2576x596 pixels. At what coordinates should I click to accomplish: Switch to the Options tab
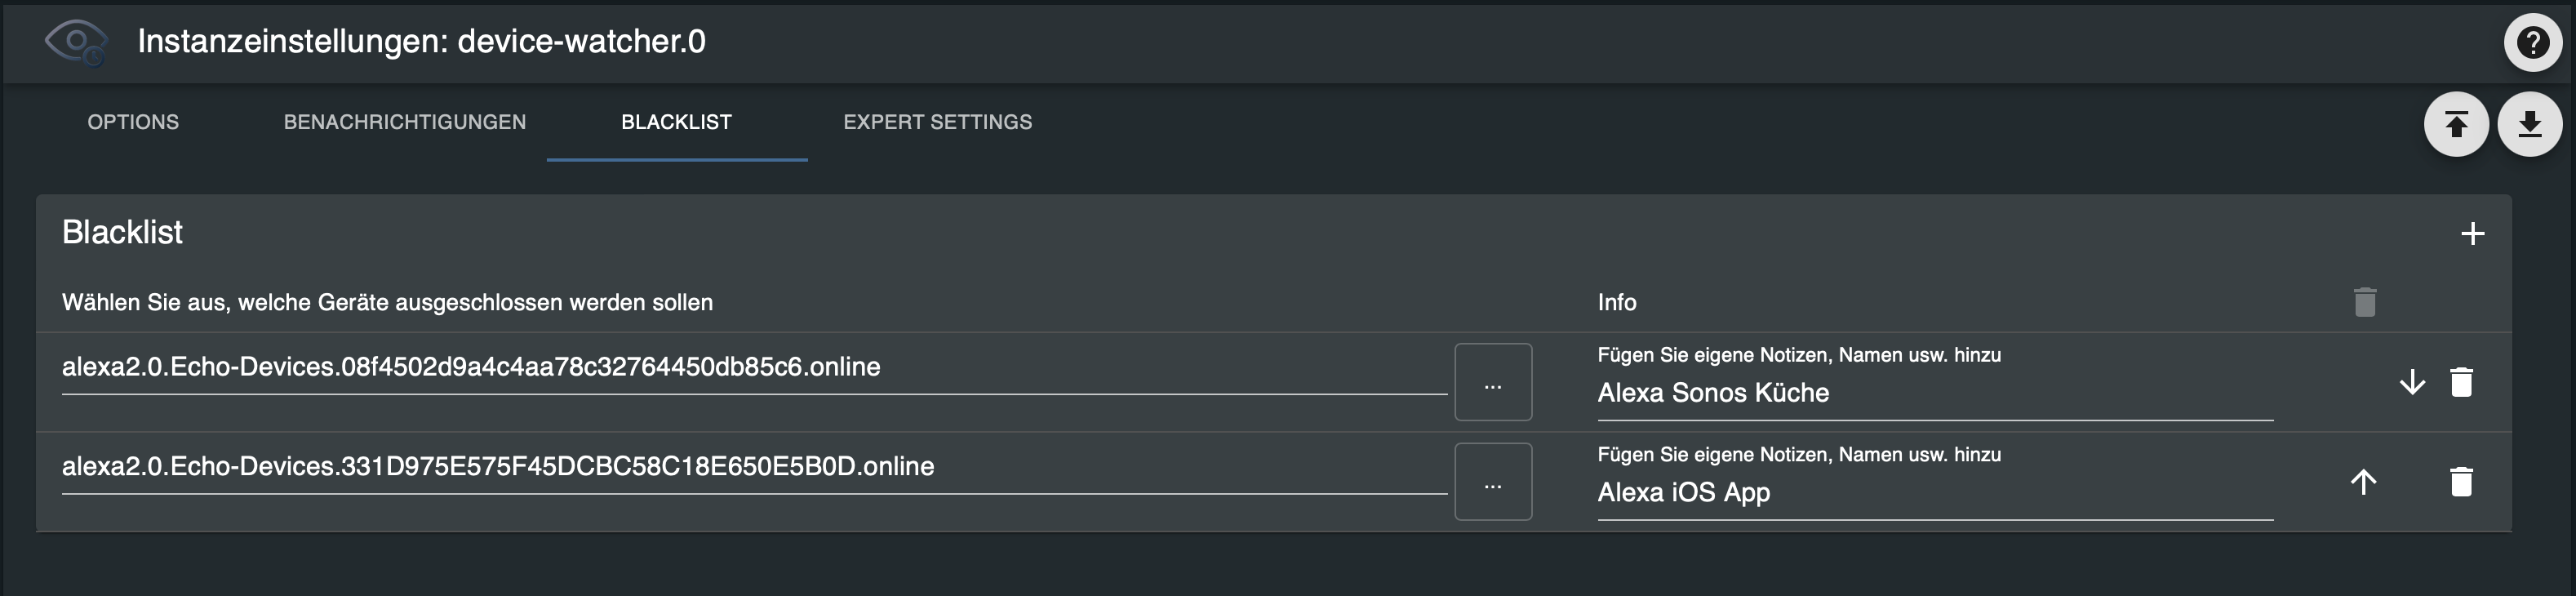point(133,122)
